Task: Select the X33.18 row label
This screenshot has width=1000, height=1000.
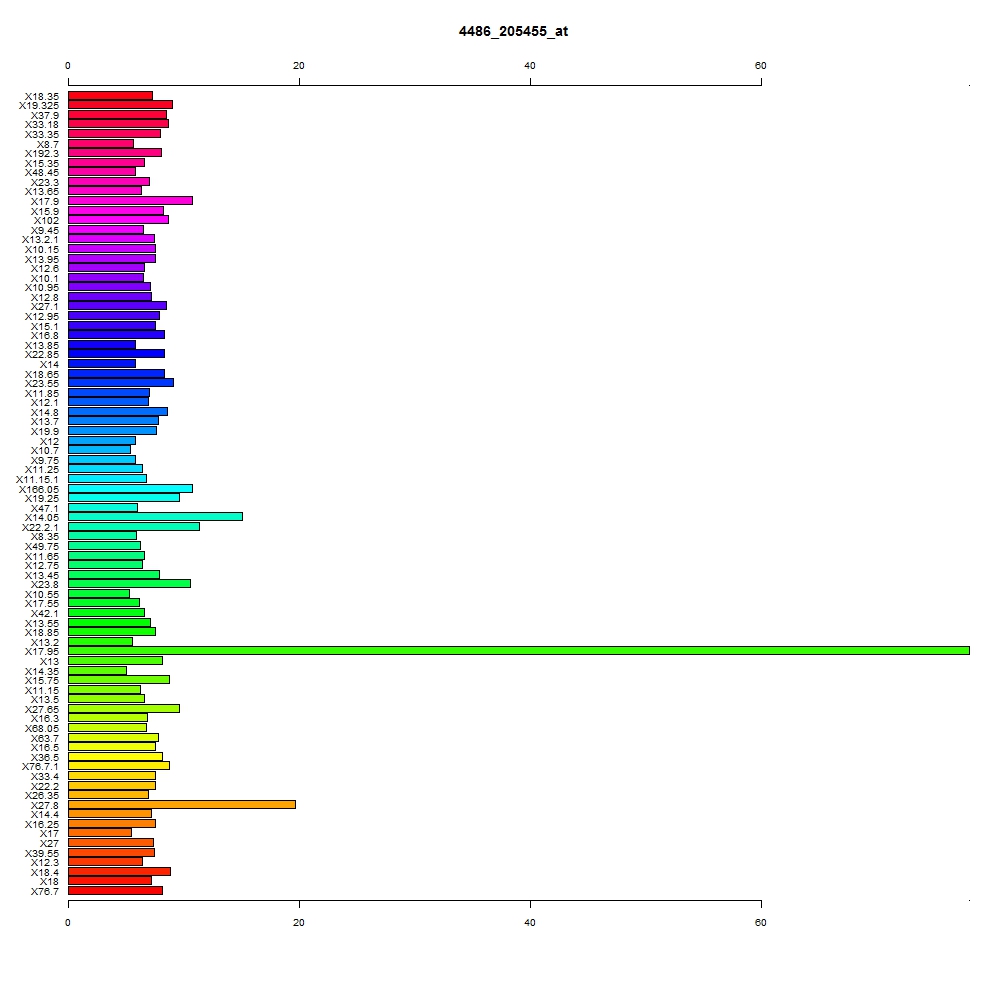Action: [41, 124]
